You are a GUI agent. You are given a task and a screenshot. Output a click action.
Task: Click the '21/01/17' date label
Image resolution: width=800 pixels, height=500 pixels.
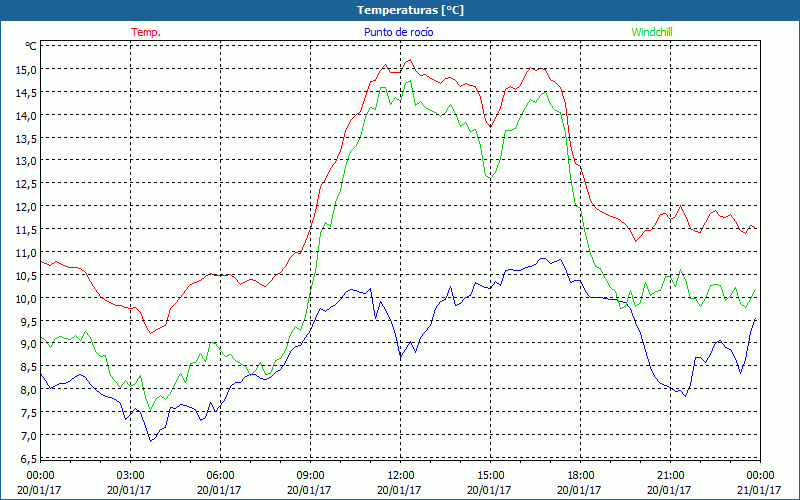click(x=759, y=490)
